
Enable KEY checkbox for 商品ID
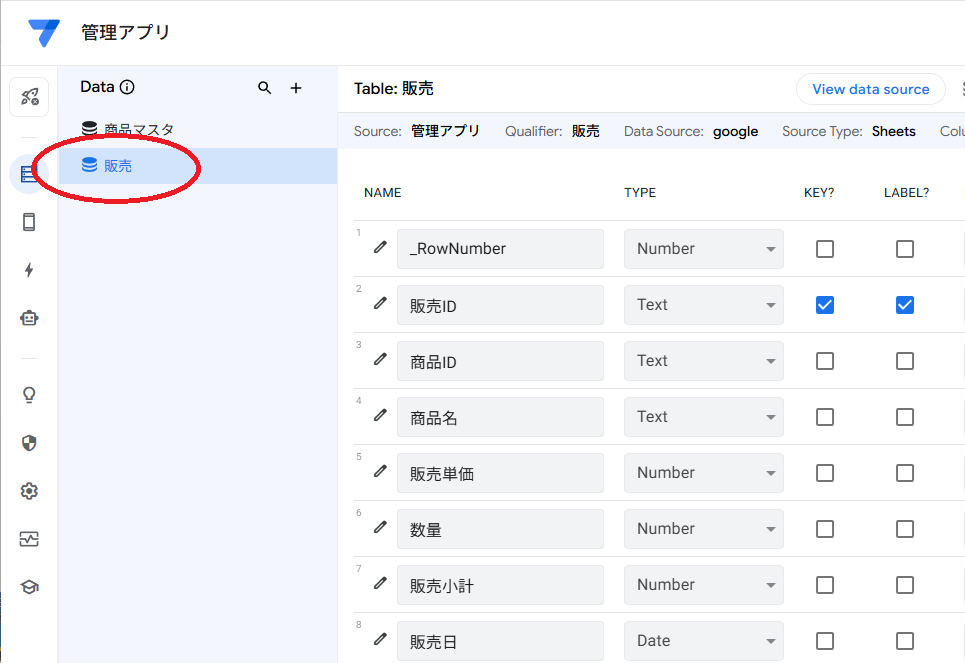pos(825,361)
